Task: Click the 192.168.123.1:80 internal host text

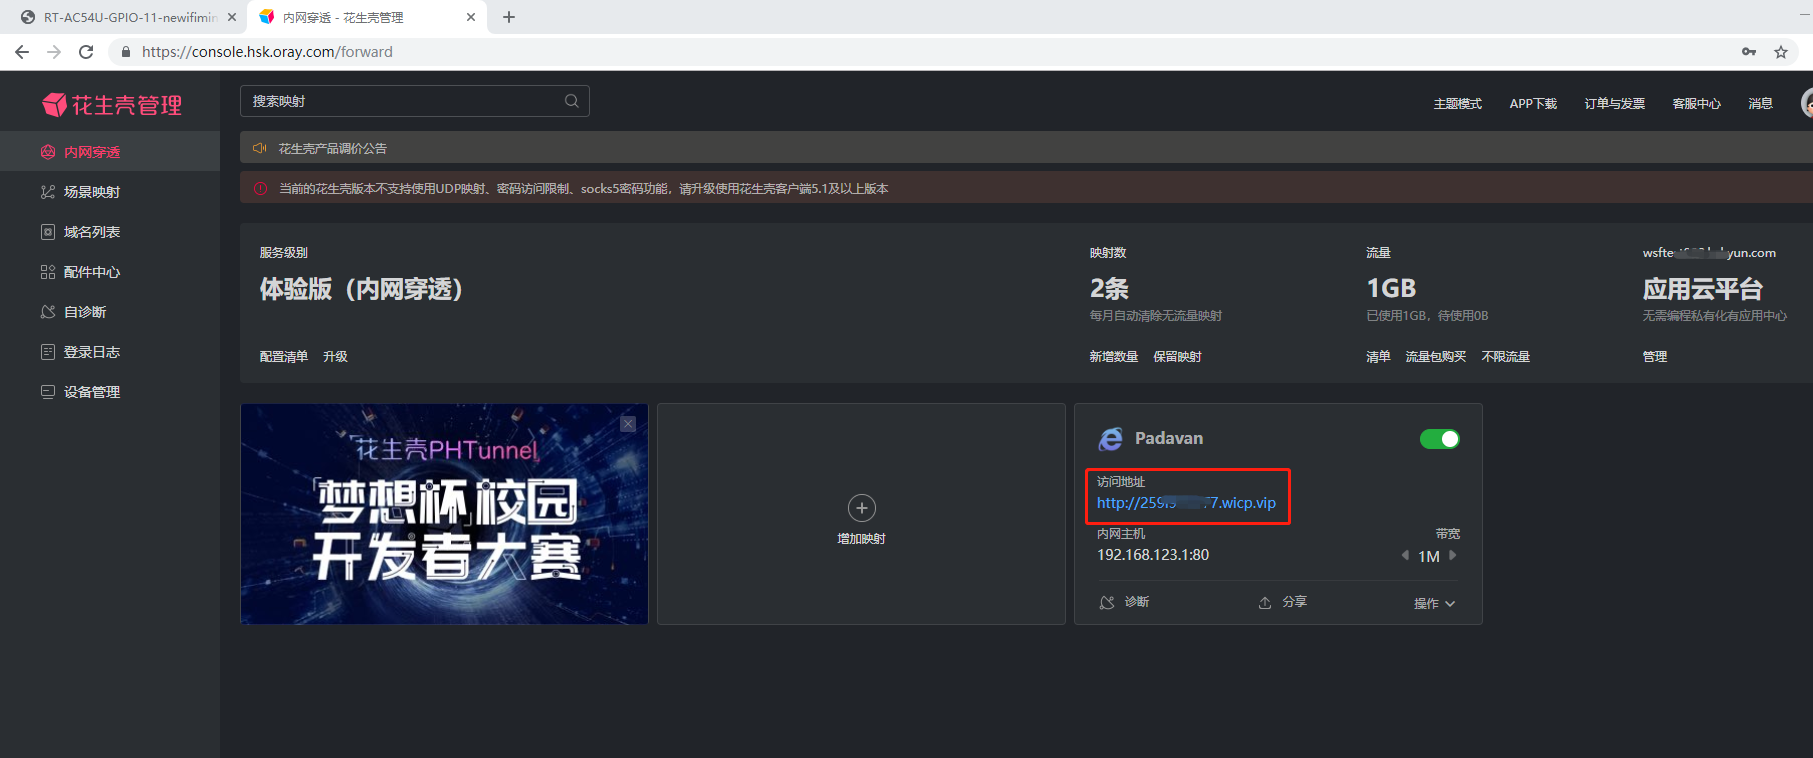Action: pyautogui.click(x=1153, y=555)
